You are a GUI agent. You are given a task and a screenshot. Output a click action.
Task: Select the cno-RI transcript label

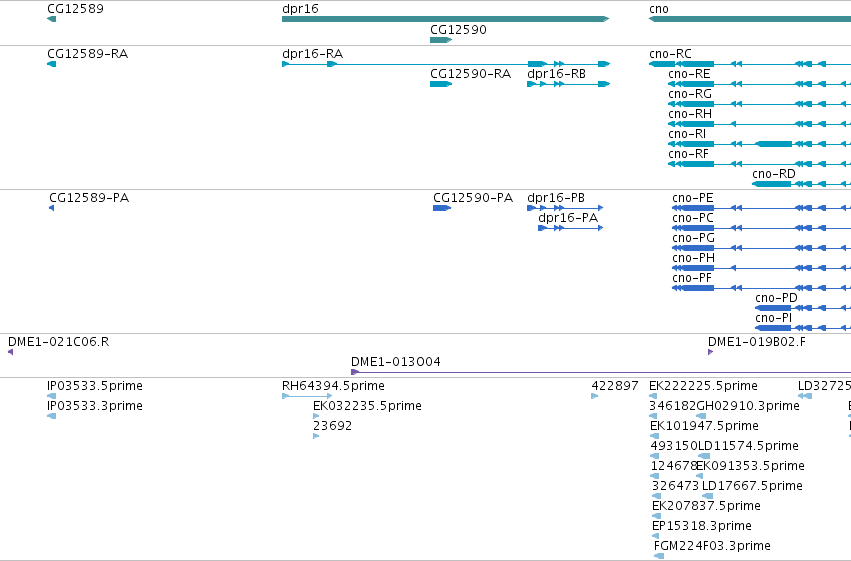(x=687, y=134)
